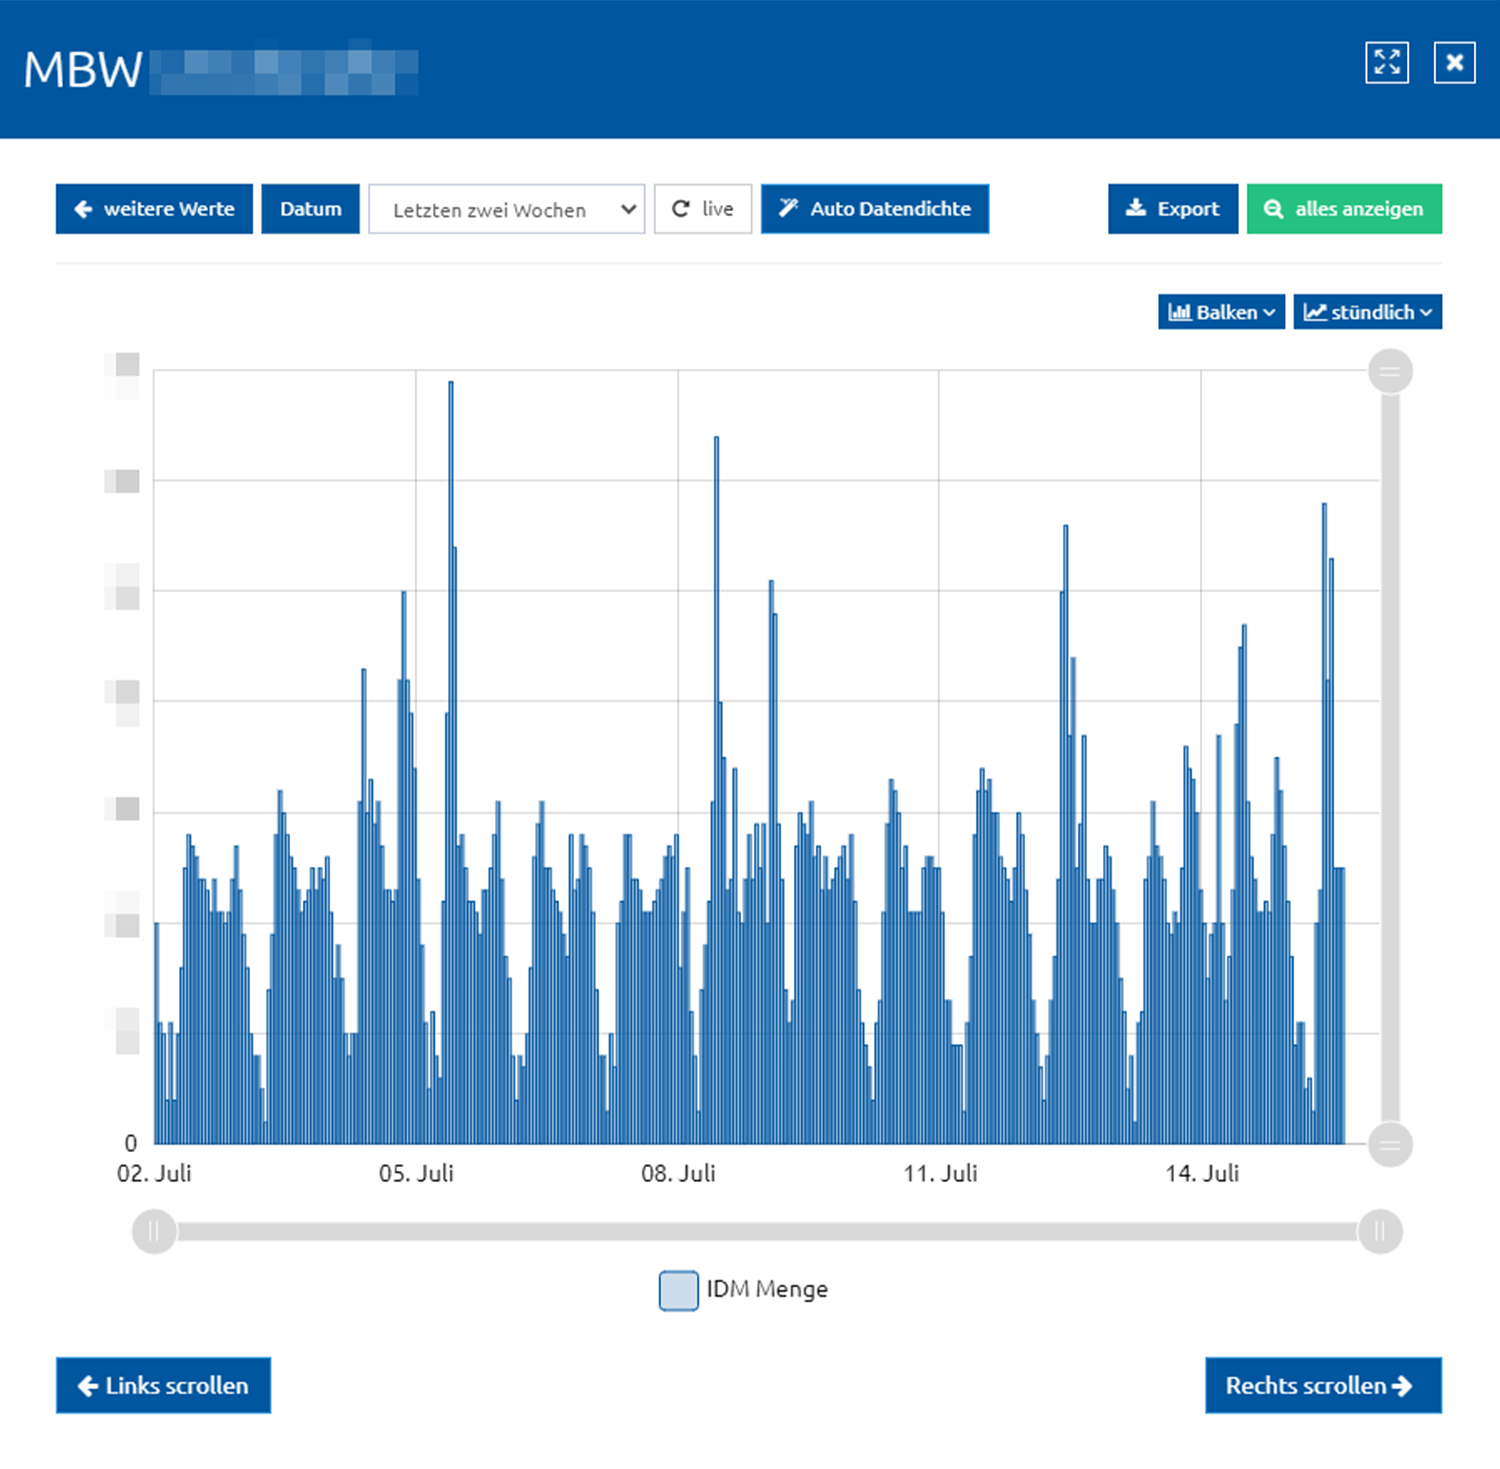
Task: Open the stündlich interval dropdown
Action: 1367,312
